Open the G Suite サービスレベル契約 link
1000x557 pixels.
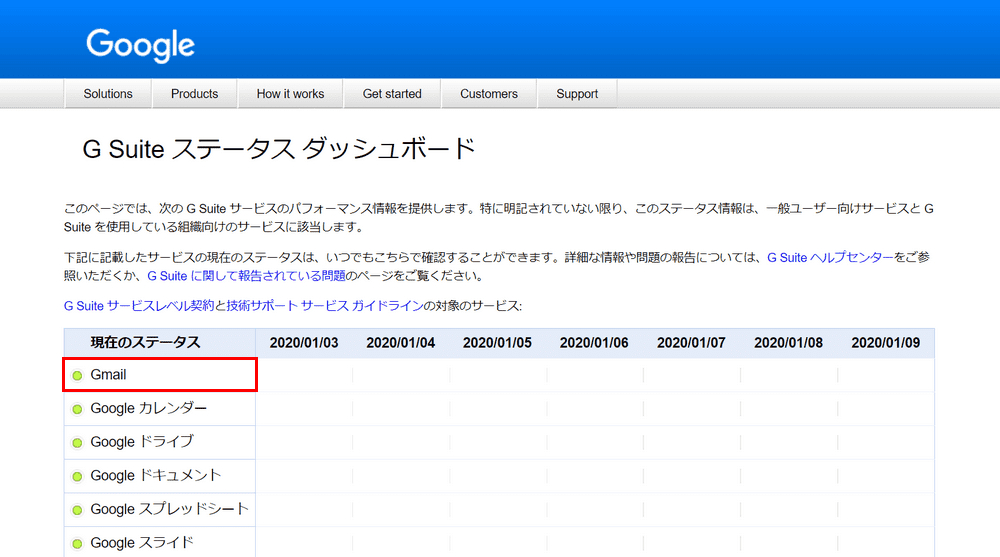(139, 306)
